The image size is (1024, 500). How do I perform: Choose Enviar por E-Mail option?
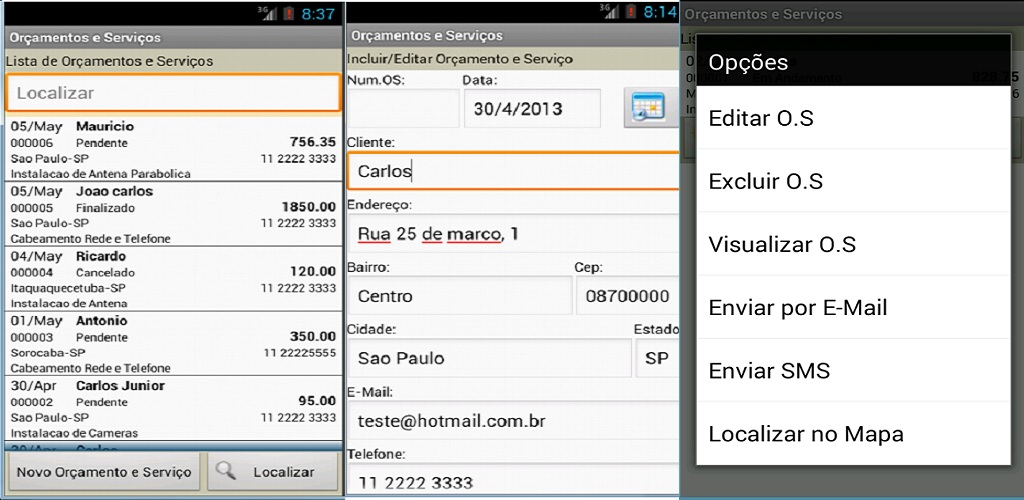854,307
